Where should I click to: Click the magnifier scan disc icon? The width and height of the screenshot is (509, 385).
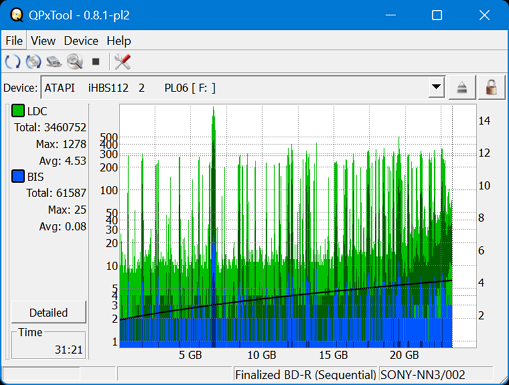[x=75, y=62]
